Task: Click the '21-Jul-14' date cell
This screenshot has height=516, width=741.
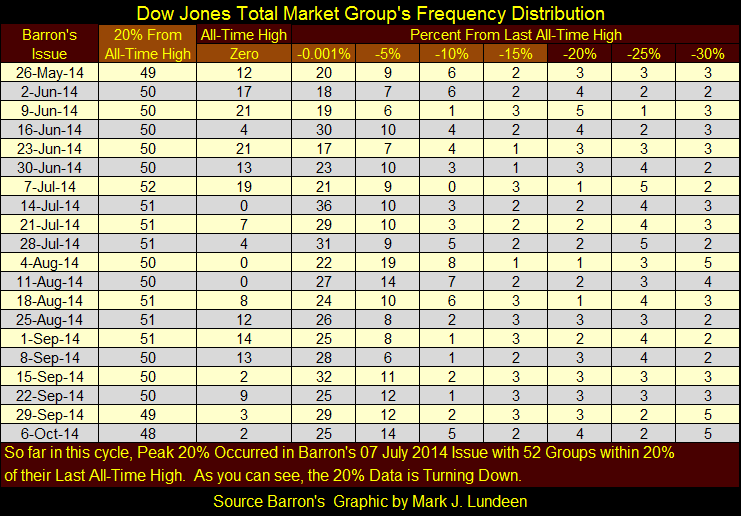Action: click(x=49, y=224)
